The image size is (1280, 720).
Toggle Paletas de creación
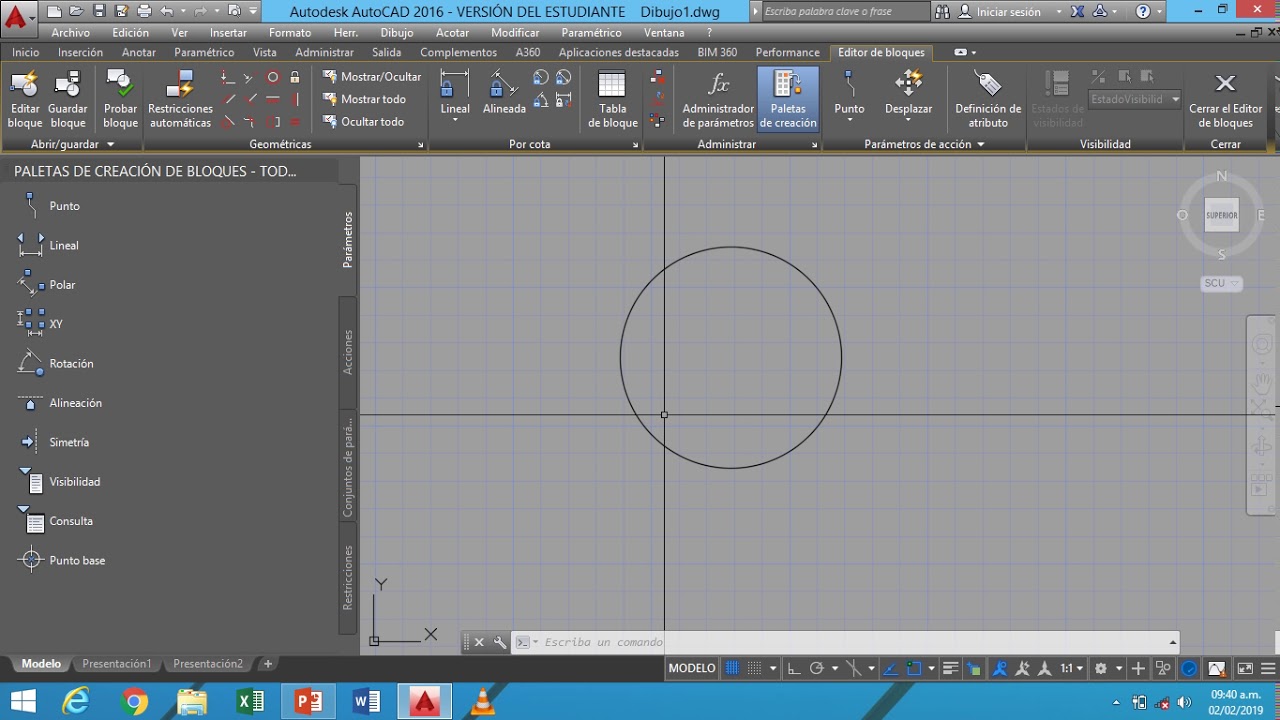[788, 100]
